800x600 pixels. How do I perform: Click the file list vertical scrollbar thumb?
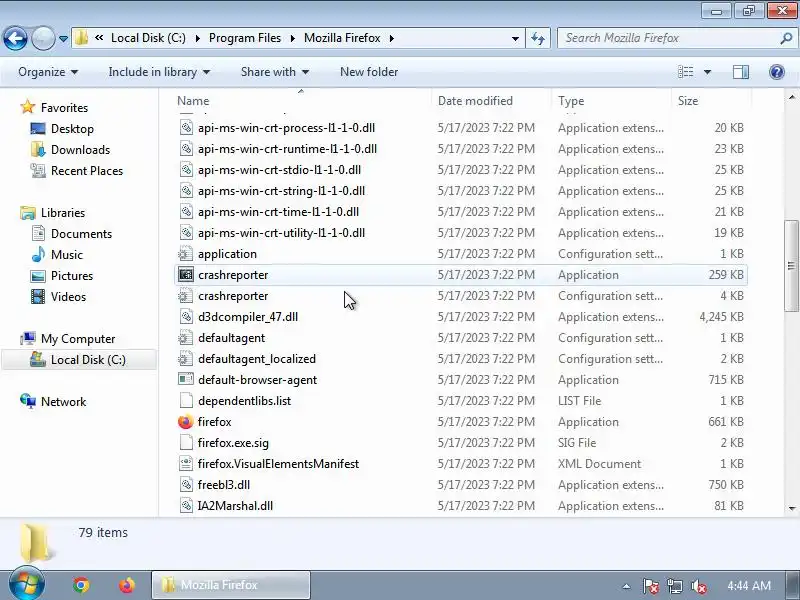[x=791, y=265]
